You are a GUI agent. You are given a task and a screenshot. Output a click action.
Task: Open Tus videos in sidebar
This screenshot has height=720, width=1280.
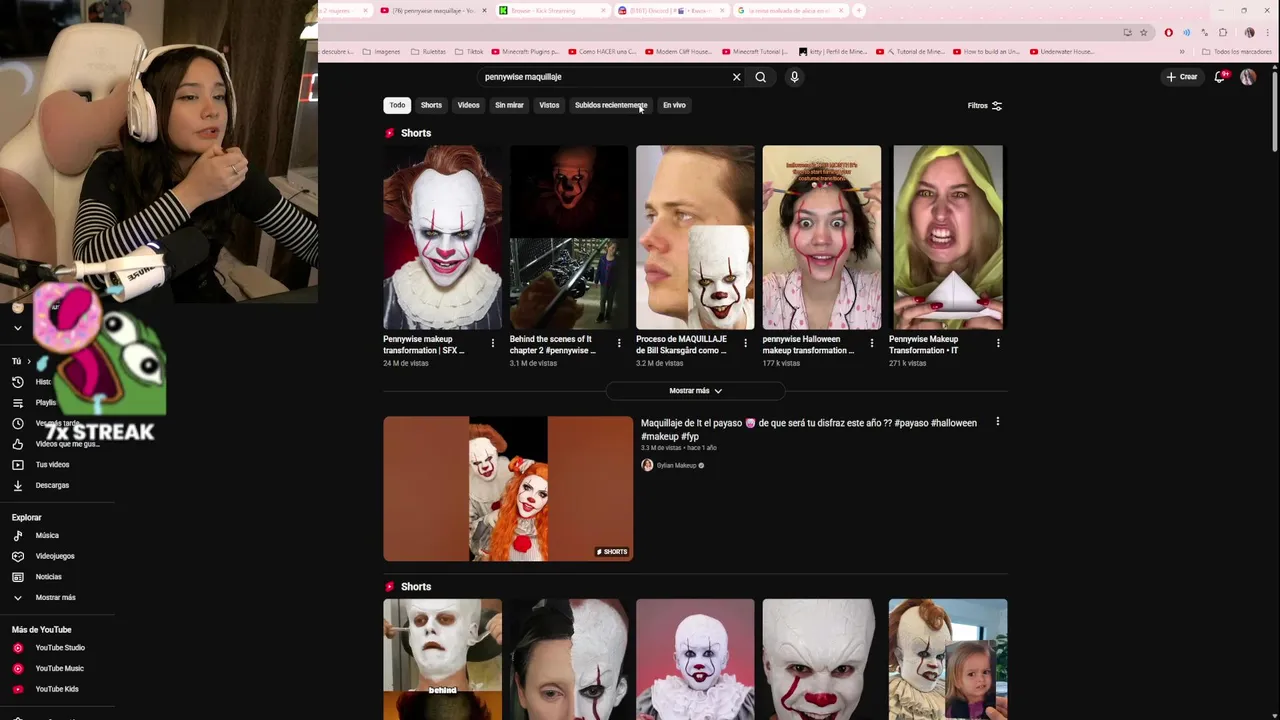click(52, 464)
